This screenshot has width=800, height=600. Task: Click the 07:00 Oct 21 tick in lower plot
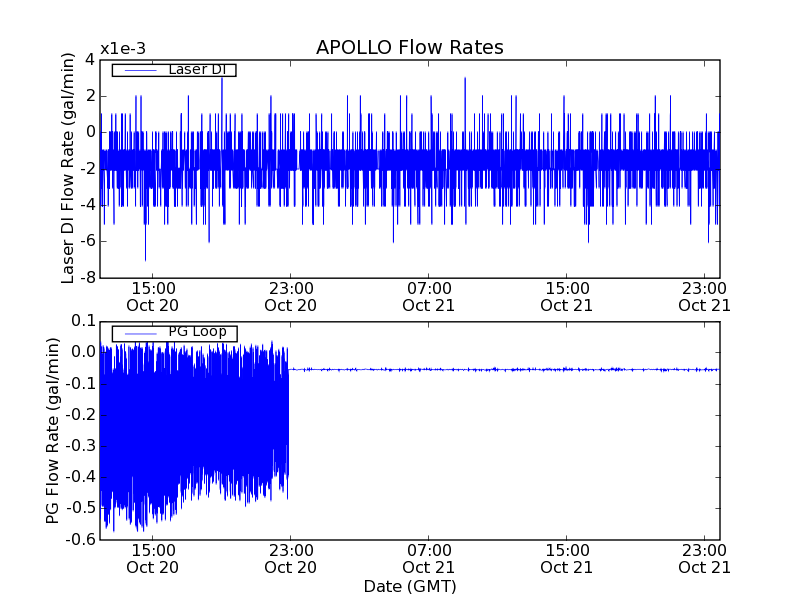click(x=428, y=558)
